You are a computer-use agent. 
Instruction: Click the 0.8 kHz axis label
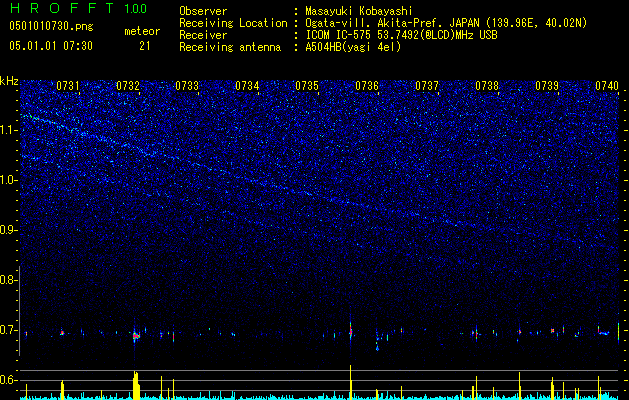click(x=8, y=280)
